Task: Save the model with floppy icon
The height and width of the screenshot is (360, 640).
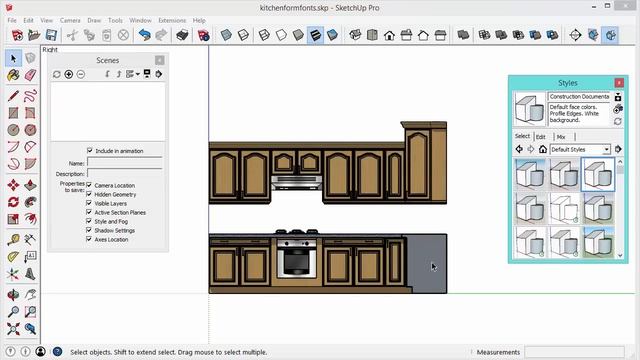Action: pos(51,35)
